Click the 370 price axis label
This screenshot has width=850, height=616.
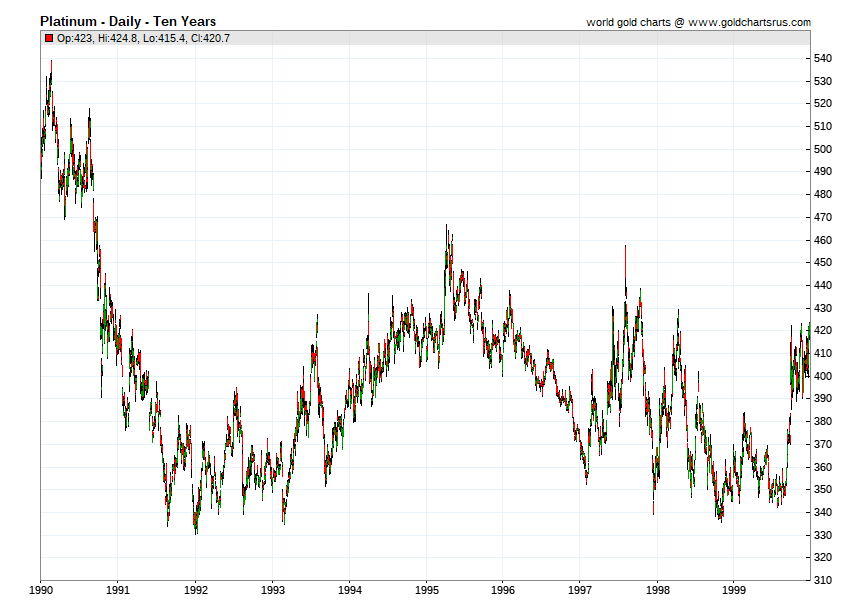(823, 444)
